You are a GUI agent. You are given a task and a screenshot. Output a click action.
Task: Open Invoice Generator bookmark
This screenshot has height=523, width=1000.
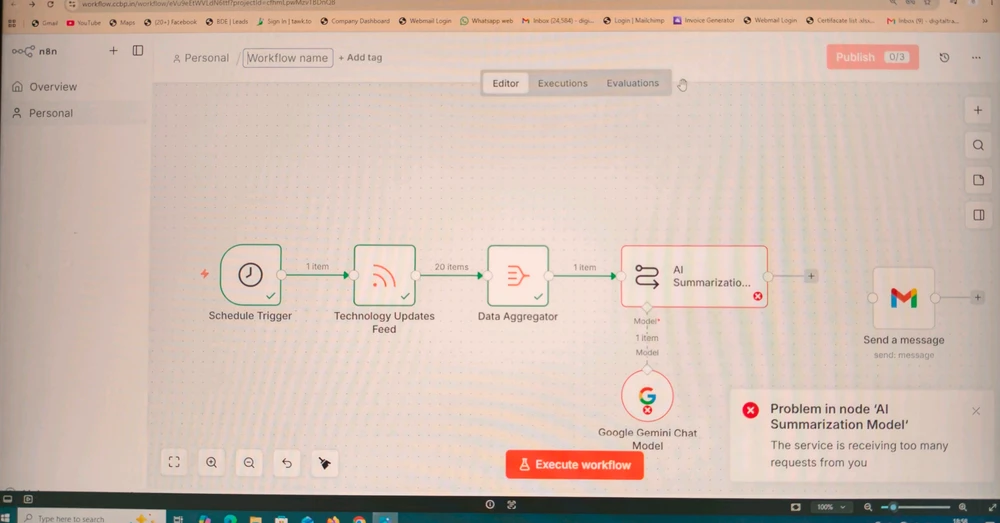pos(703,20)
